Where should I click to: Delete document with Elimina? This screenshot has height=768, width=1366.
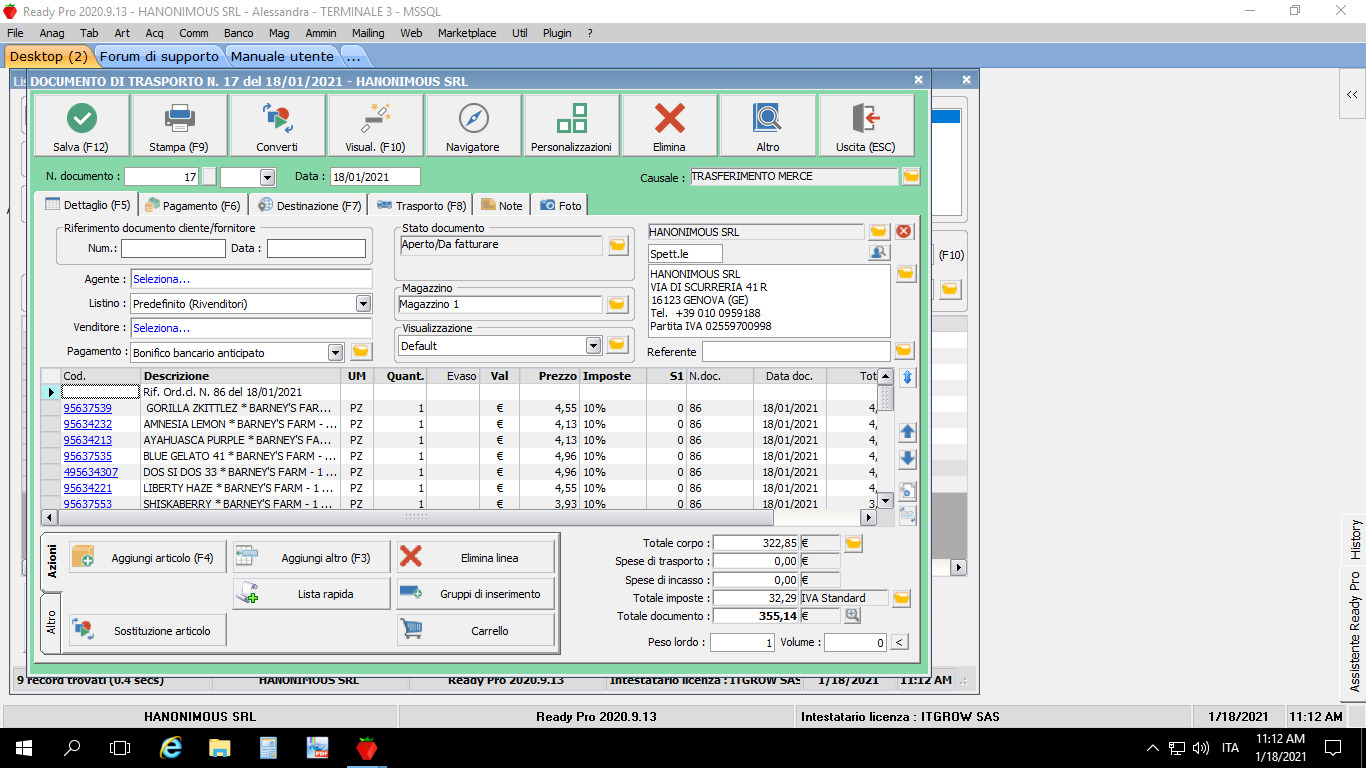point(669,126)
